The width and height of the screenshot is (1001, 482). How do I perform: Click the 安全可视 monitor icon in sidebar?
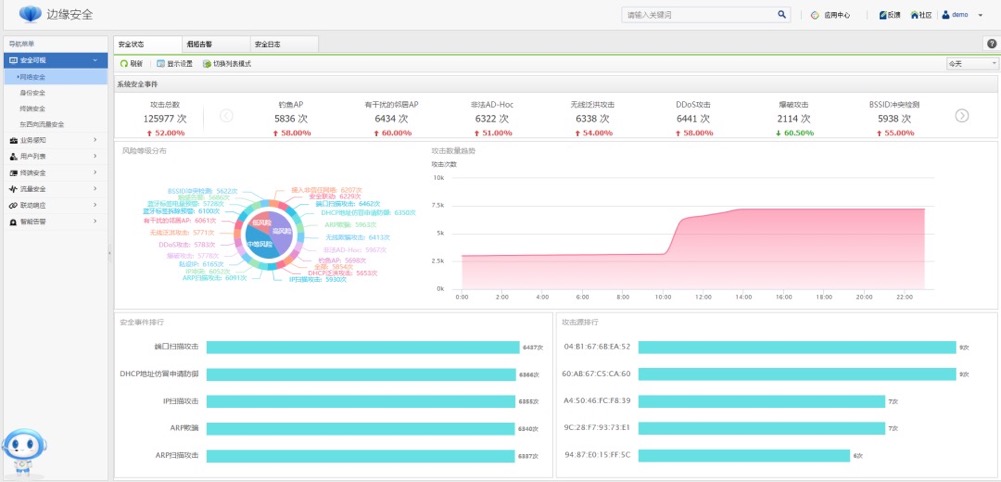point(13,61)
